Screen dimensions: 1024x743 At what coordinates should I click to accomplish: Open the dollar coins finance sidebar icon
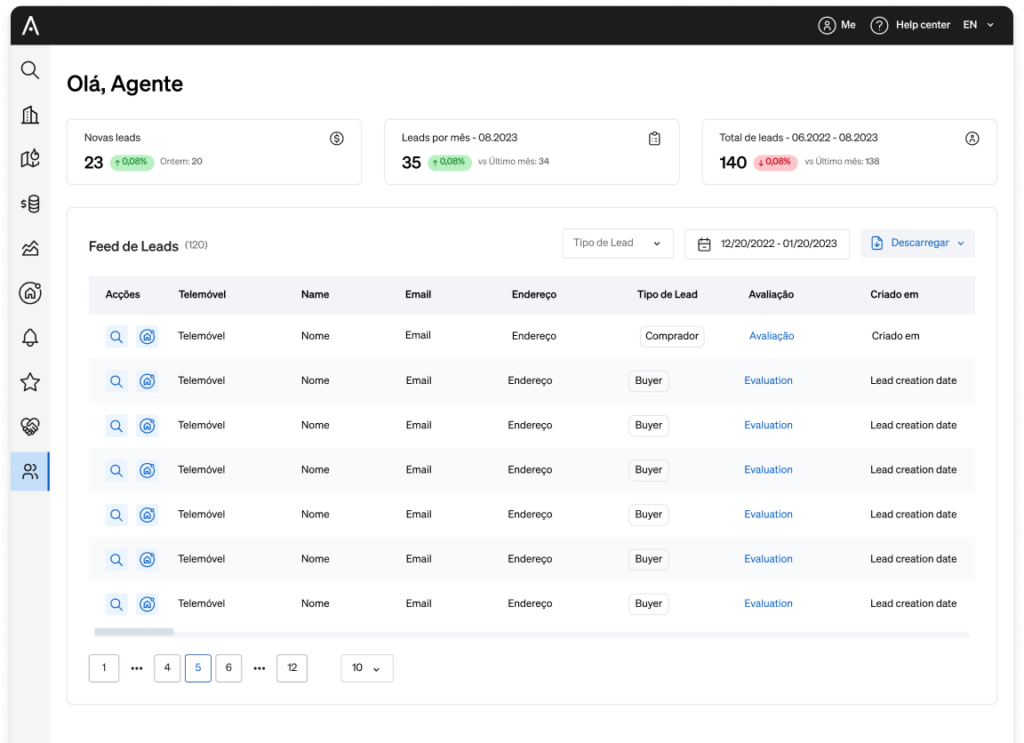[x=30, y=204]
